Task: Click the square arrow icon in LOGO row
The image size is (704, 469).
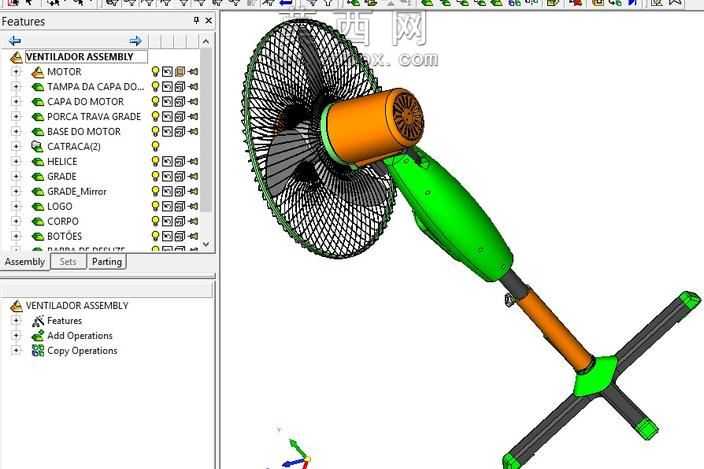Action: coord(167,206)
